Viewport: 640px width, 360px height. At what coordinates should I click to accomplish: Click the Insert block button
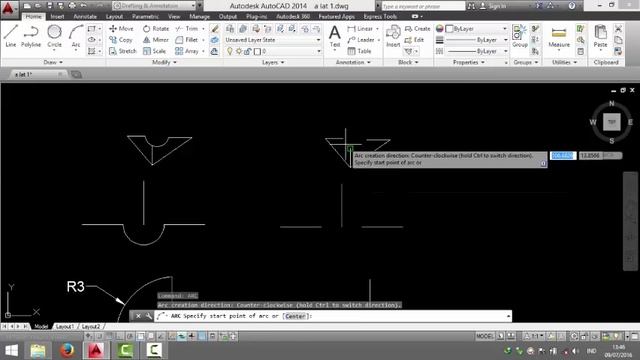click(x=393, y=37)
